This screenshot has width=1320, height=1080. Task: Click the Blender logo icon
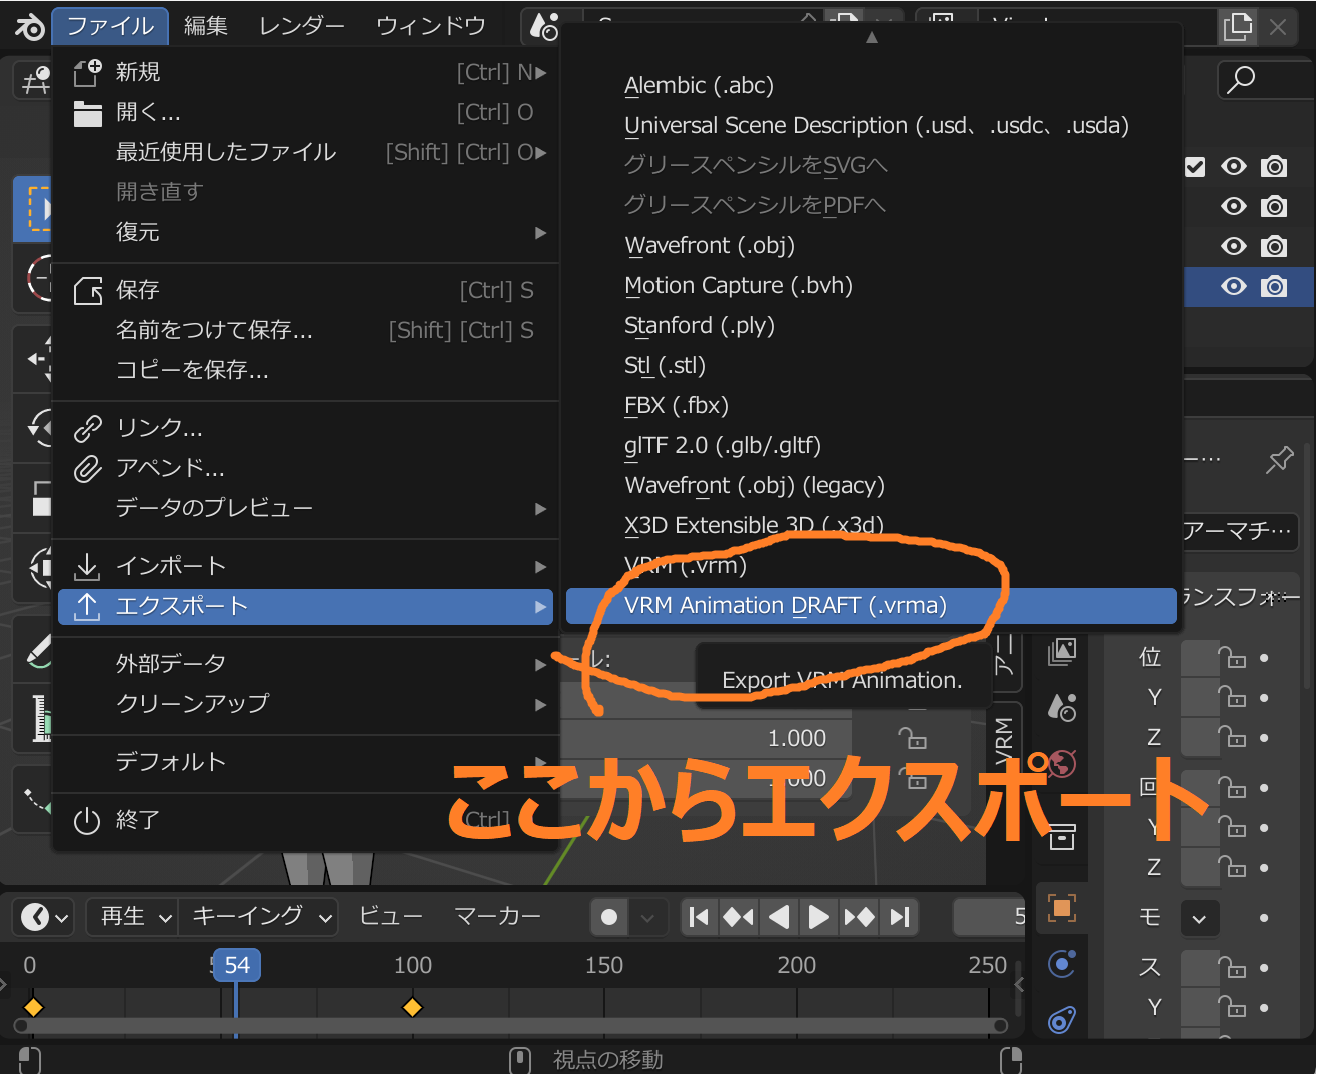coord(29,27)
